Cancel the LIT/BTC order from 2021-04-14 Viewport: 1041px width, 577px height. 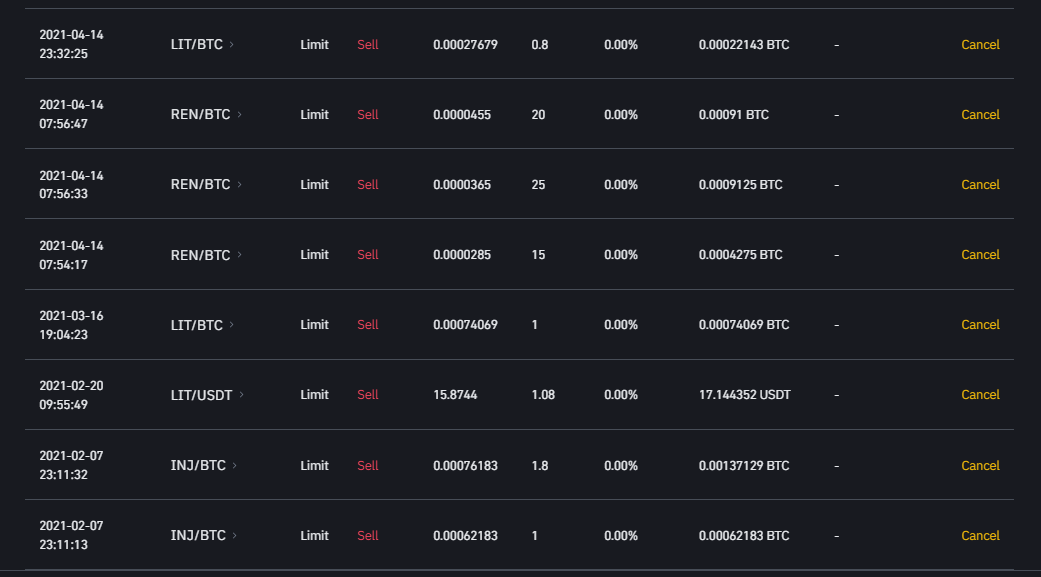coord(980,44)
